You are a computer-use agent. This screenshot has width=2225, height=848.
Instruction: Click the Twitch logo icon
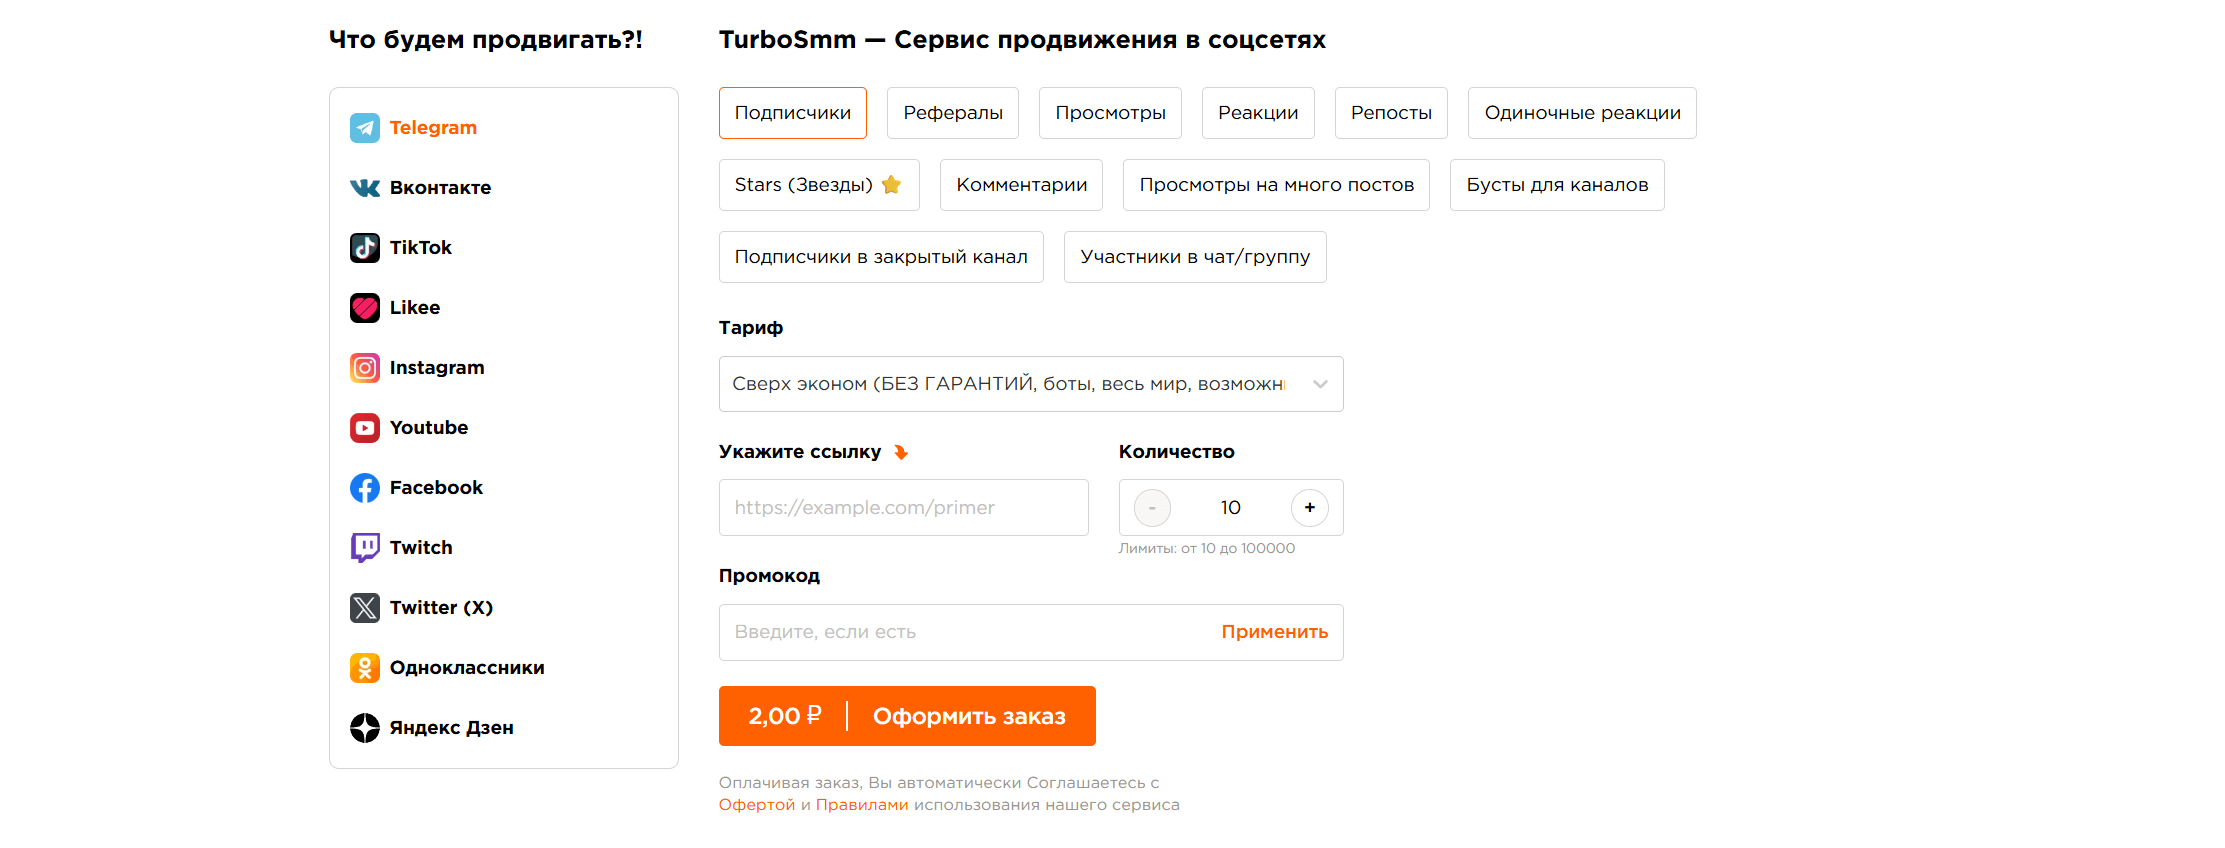365,548
